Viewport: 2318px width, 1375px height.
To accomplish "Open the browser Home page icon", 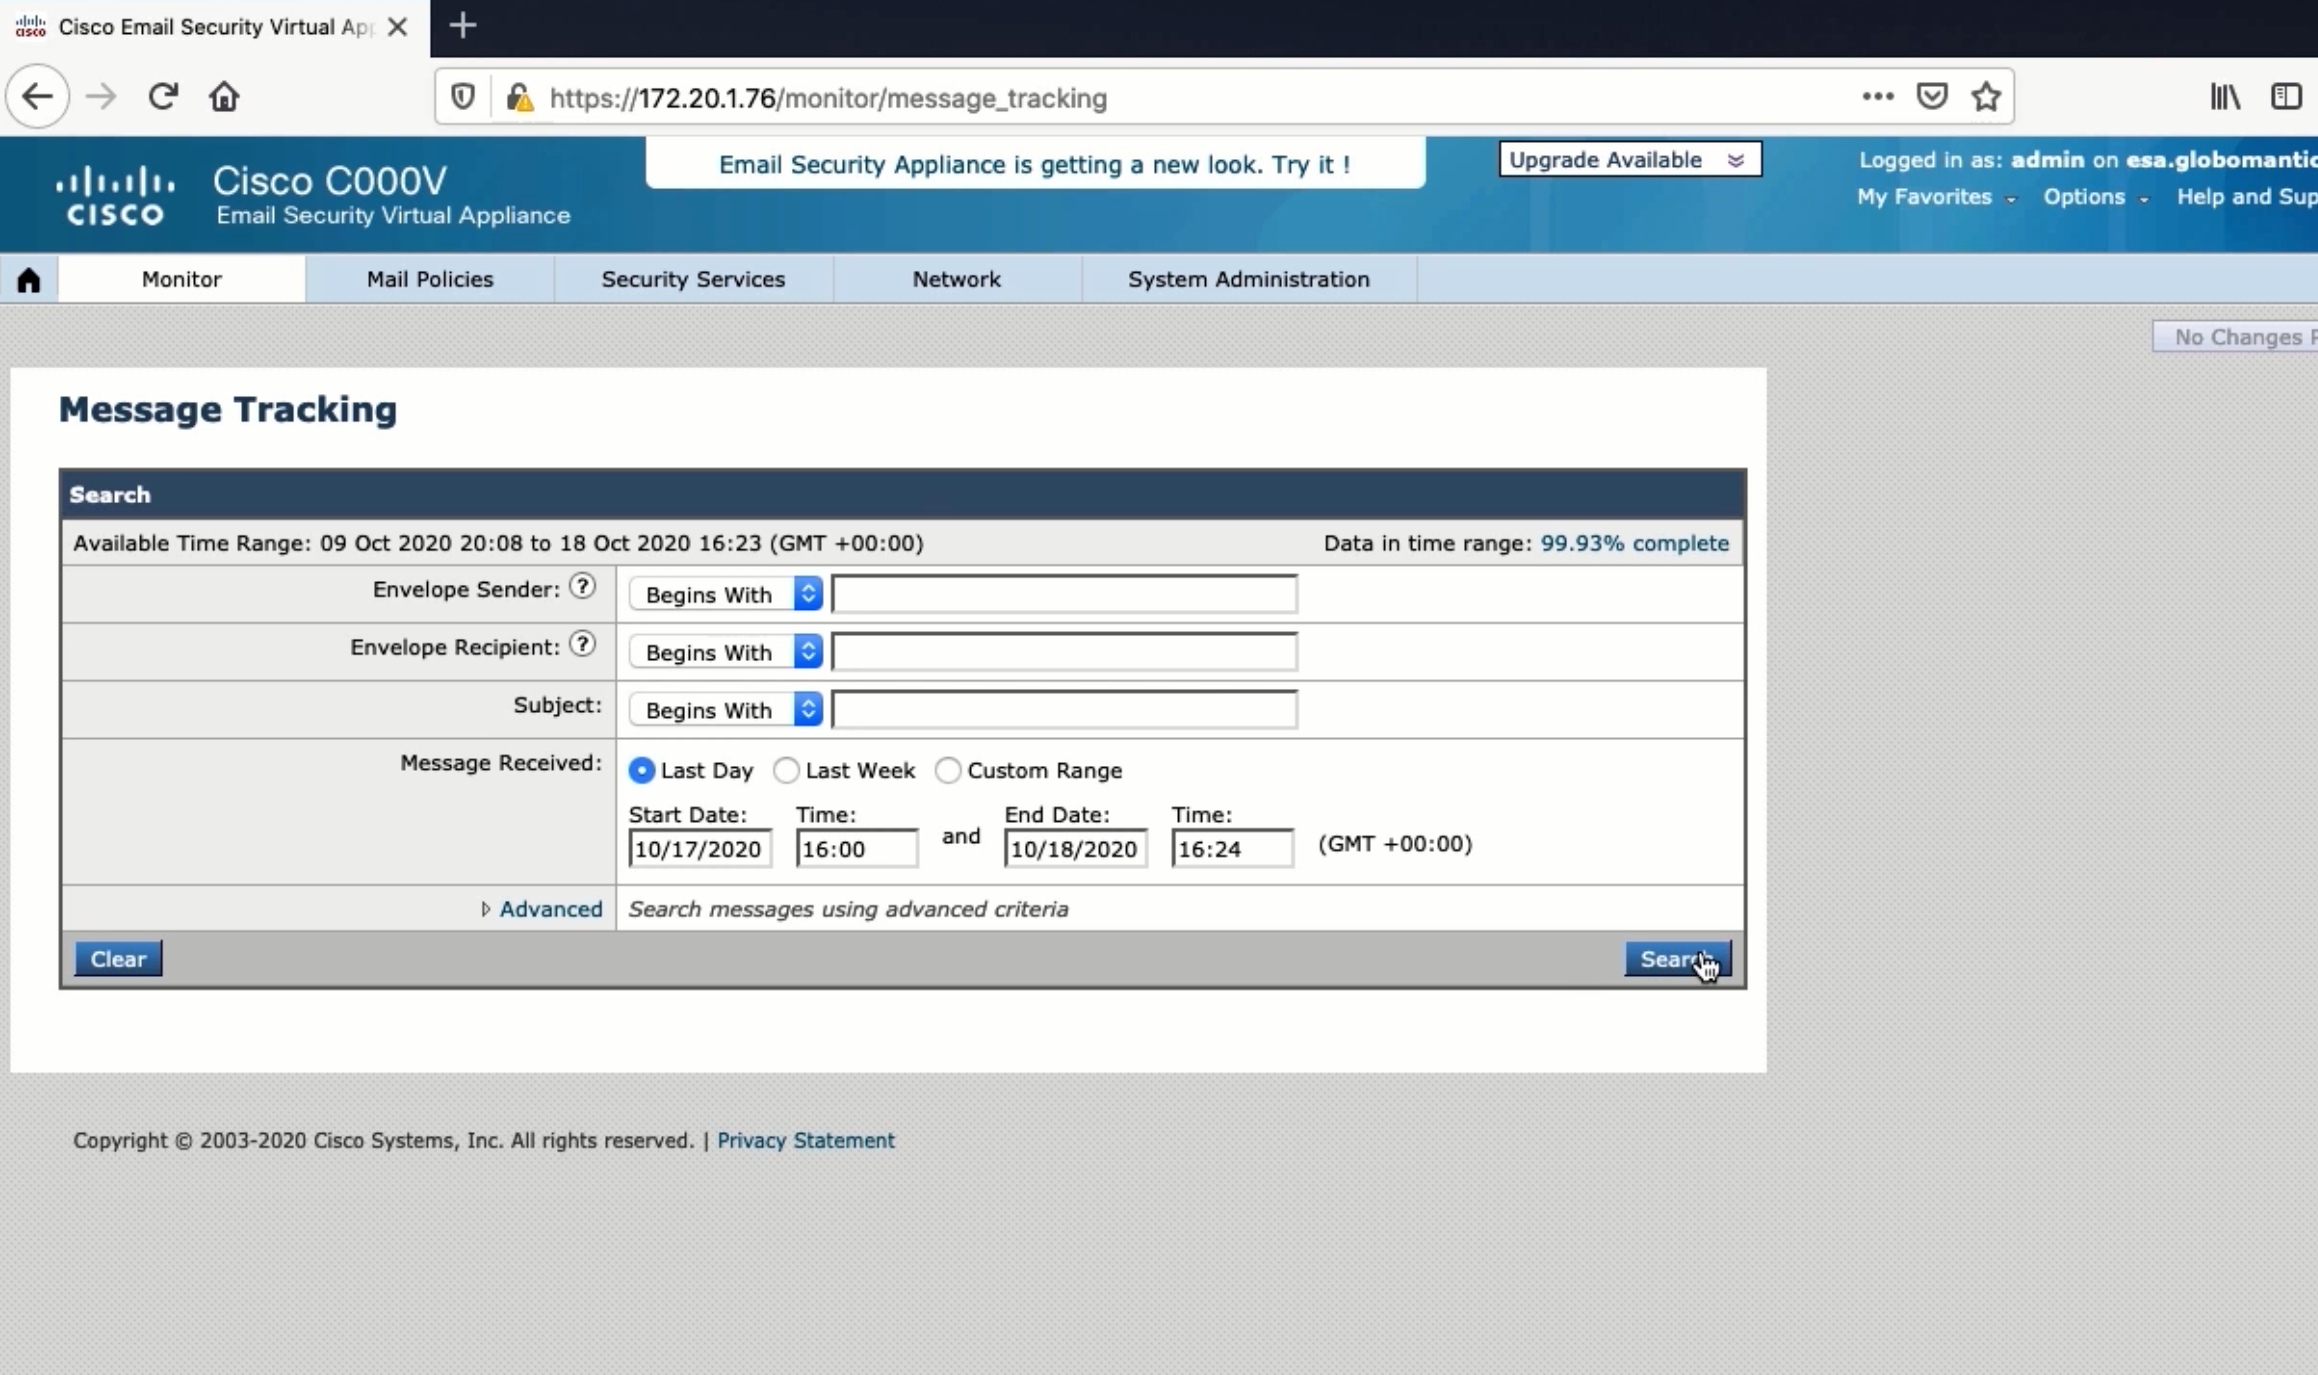I will [x=224, y=97].
